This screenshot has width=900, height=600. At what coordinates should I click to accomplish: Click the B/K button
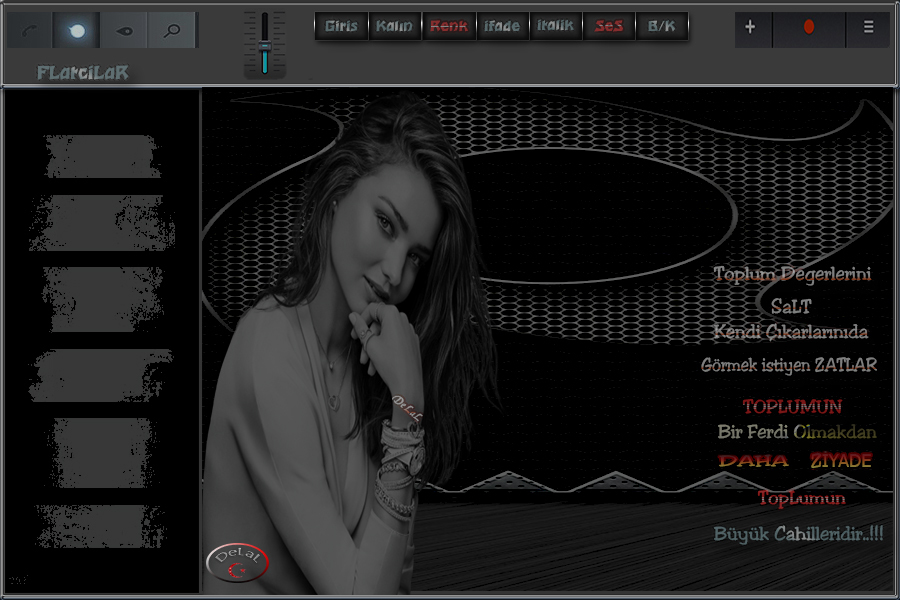(x=661, y=26)
